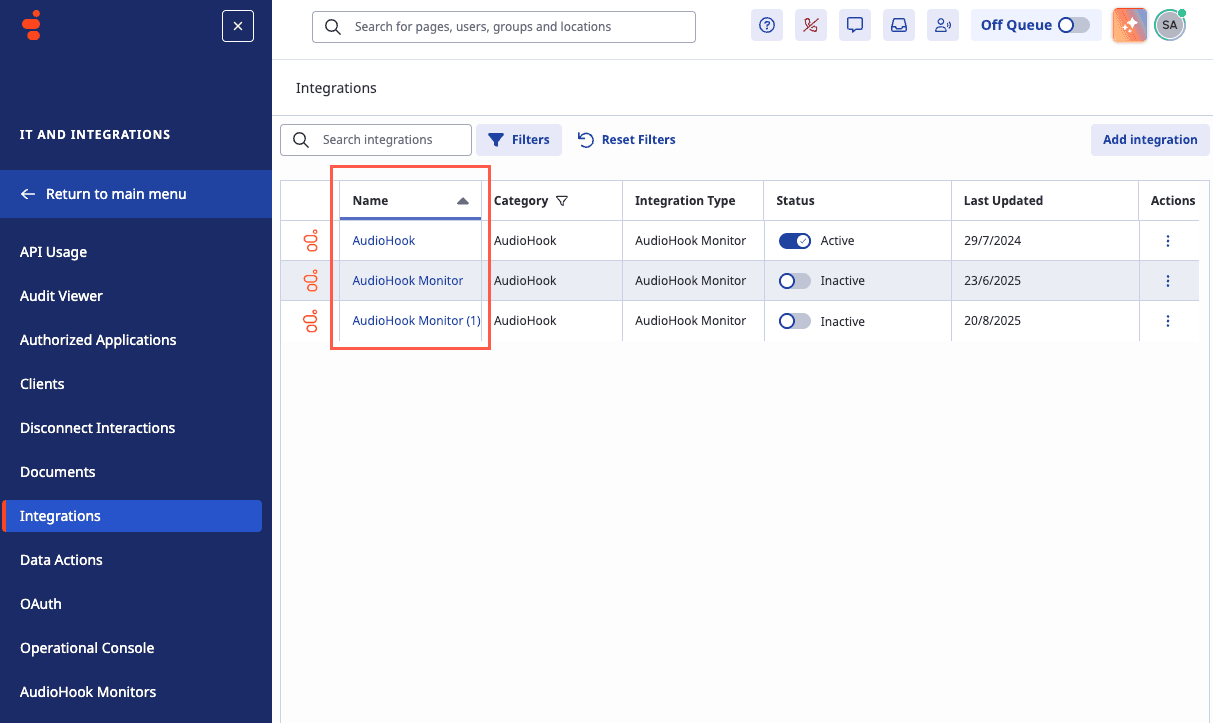Open the inbox tray icon
This screenshot has height=723, width=1213.
click(x=899, y=26)
